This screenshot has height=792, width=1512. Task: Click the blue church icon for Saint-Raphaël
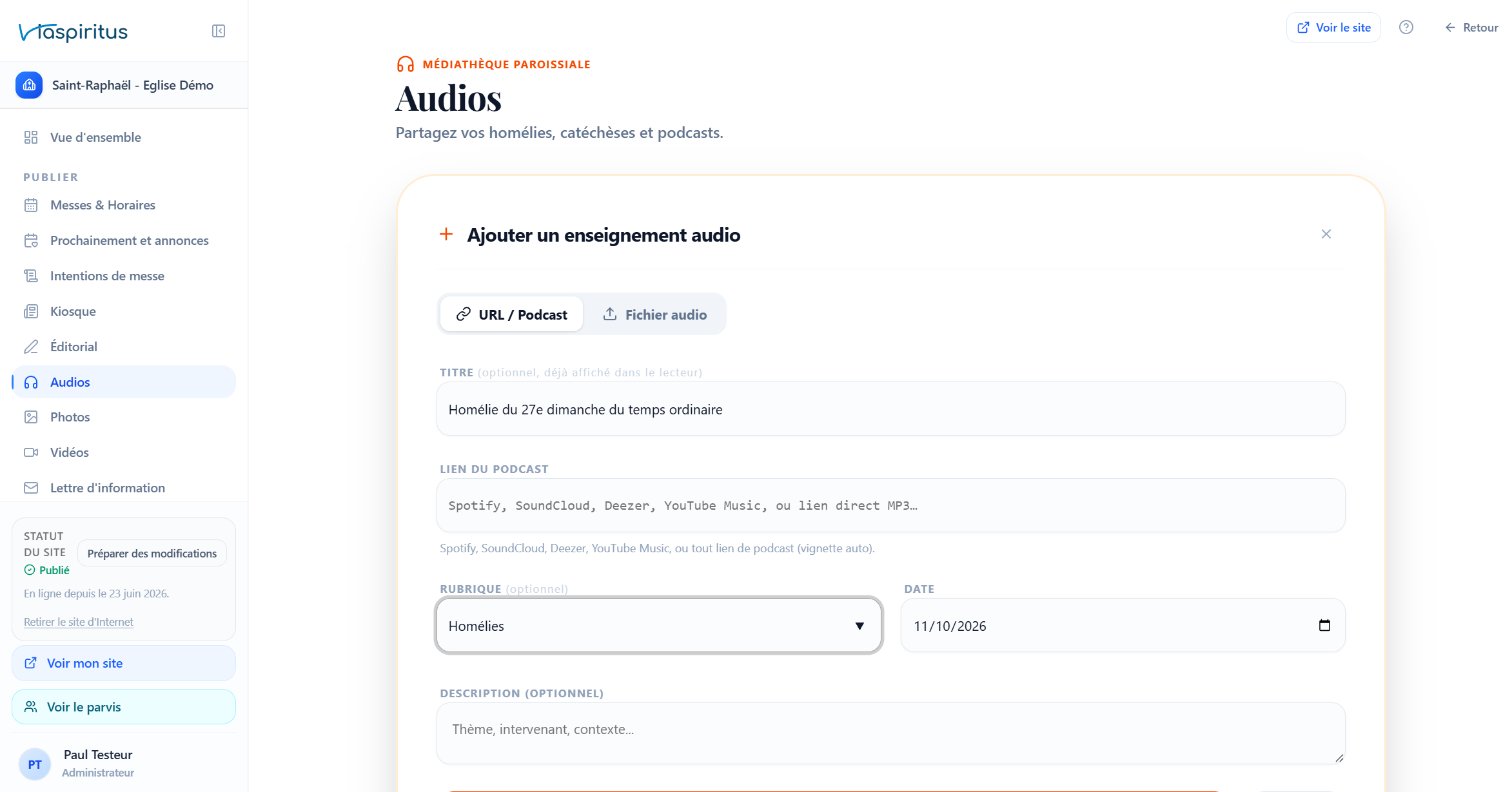point(29,85)
